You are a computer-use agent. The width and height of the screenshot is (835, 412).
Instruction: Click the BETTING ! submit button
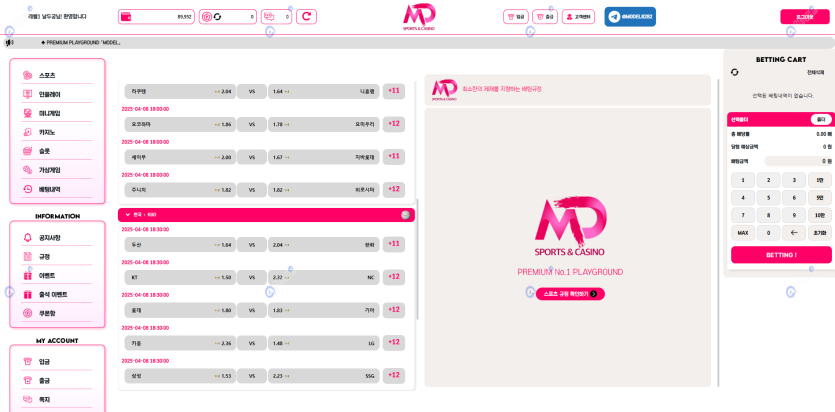781,255
